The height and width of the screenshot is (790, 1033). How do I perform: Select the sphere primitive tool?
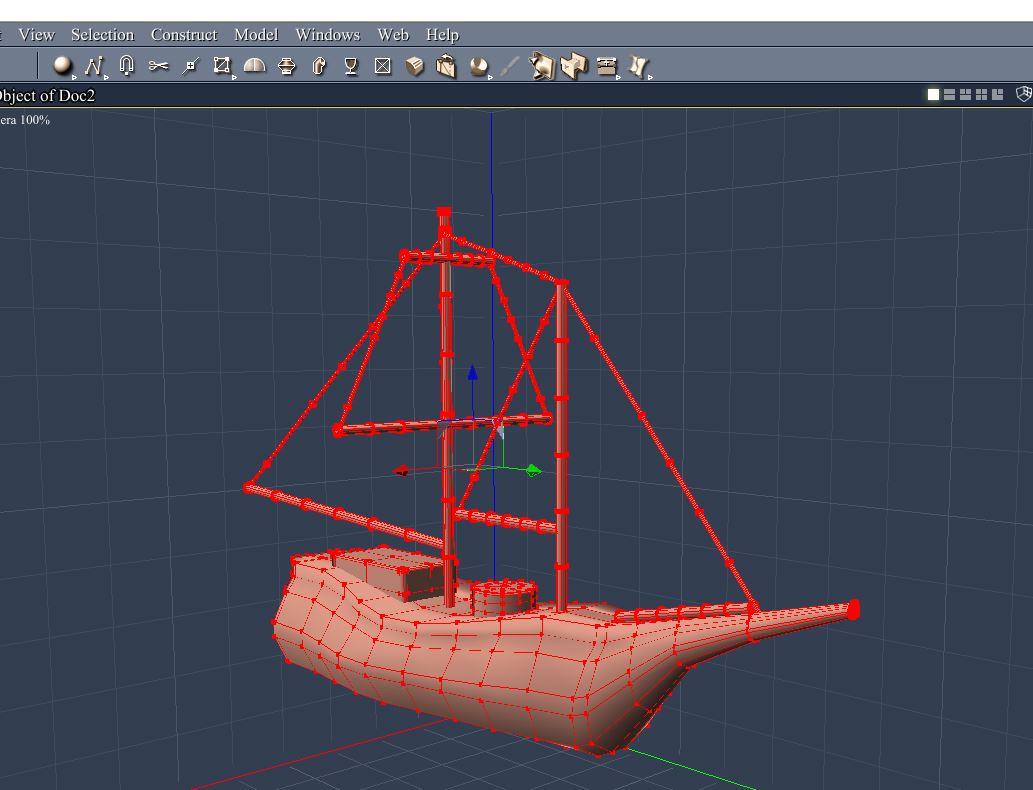(x=63, y=65)
